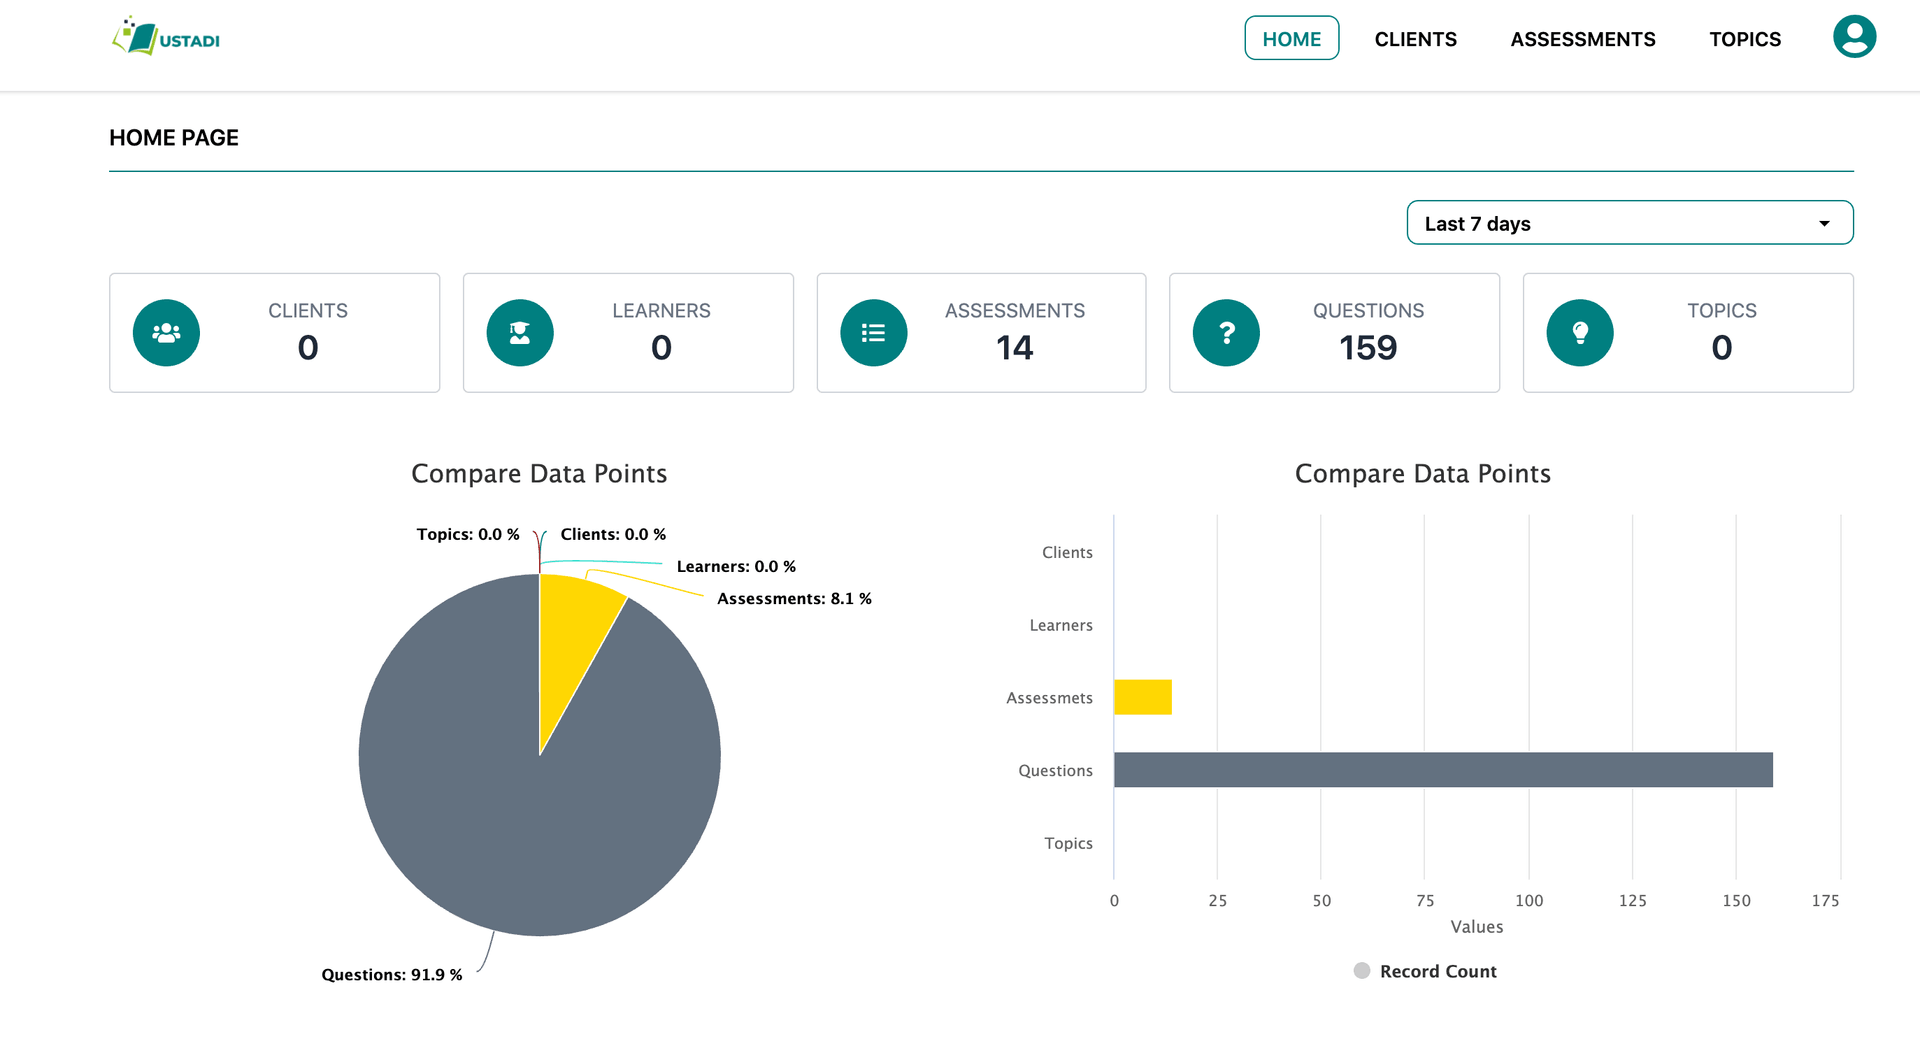
Task: Open the user account profile icon
Action: 1854,36
